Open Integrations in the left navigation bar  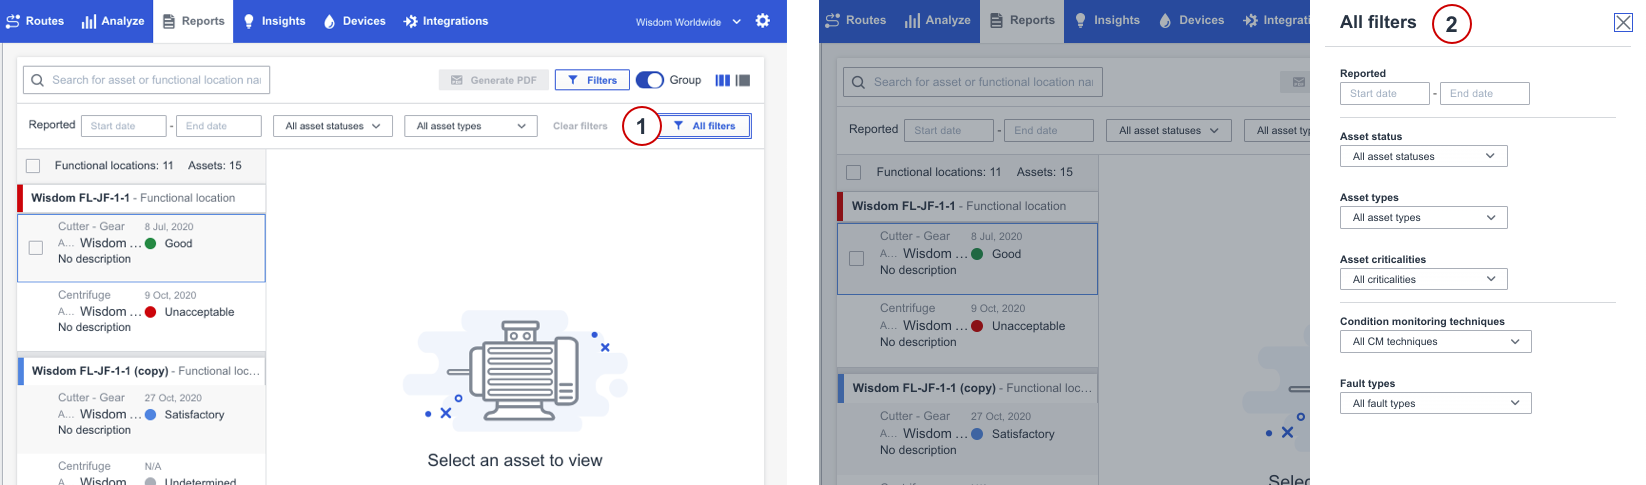pos(445,21)
